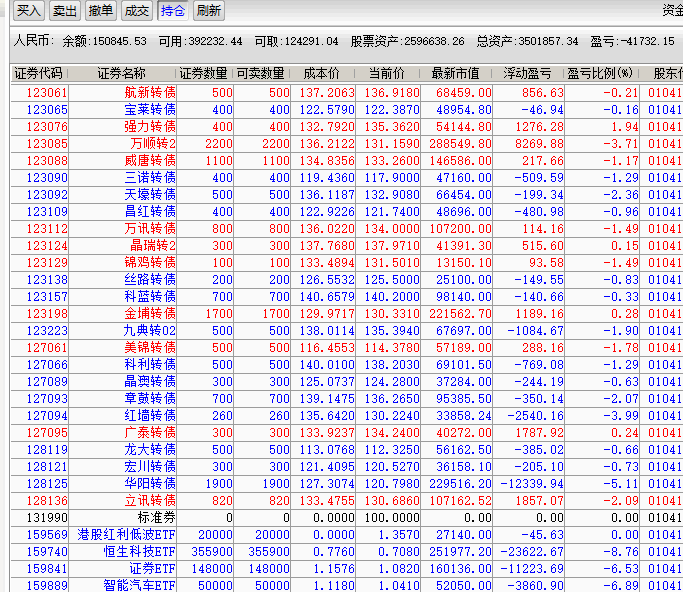The image size is (683, 592).
Task: Select the 恒生科技ETF holding
Action: pyautogui.click(x=140, y=552)
